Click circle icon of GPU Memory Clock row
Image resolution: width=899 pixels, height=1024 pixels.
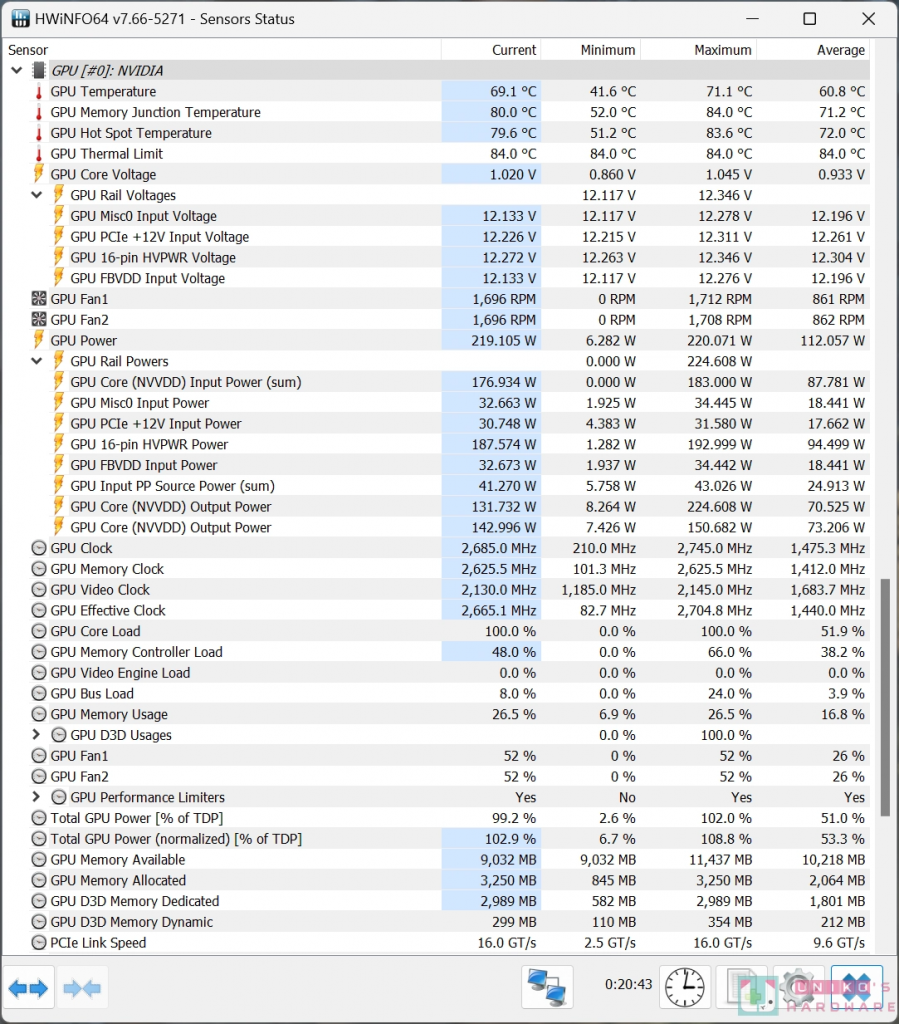click(39, 569)
